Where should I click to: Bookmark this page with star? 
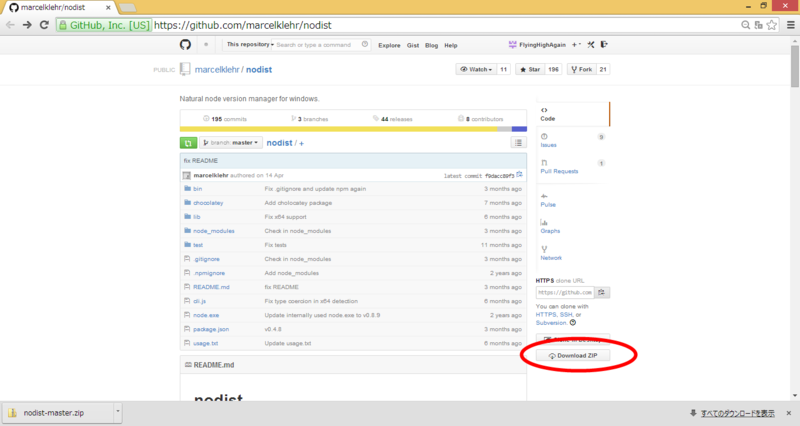click(x=772, y=25)
